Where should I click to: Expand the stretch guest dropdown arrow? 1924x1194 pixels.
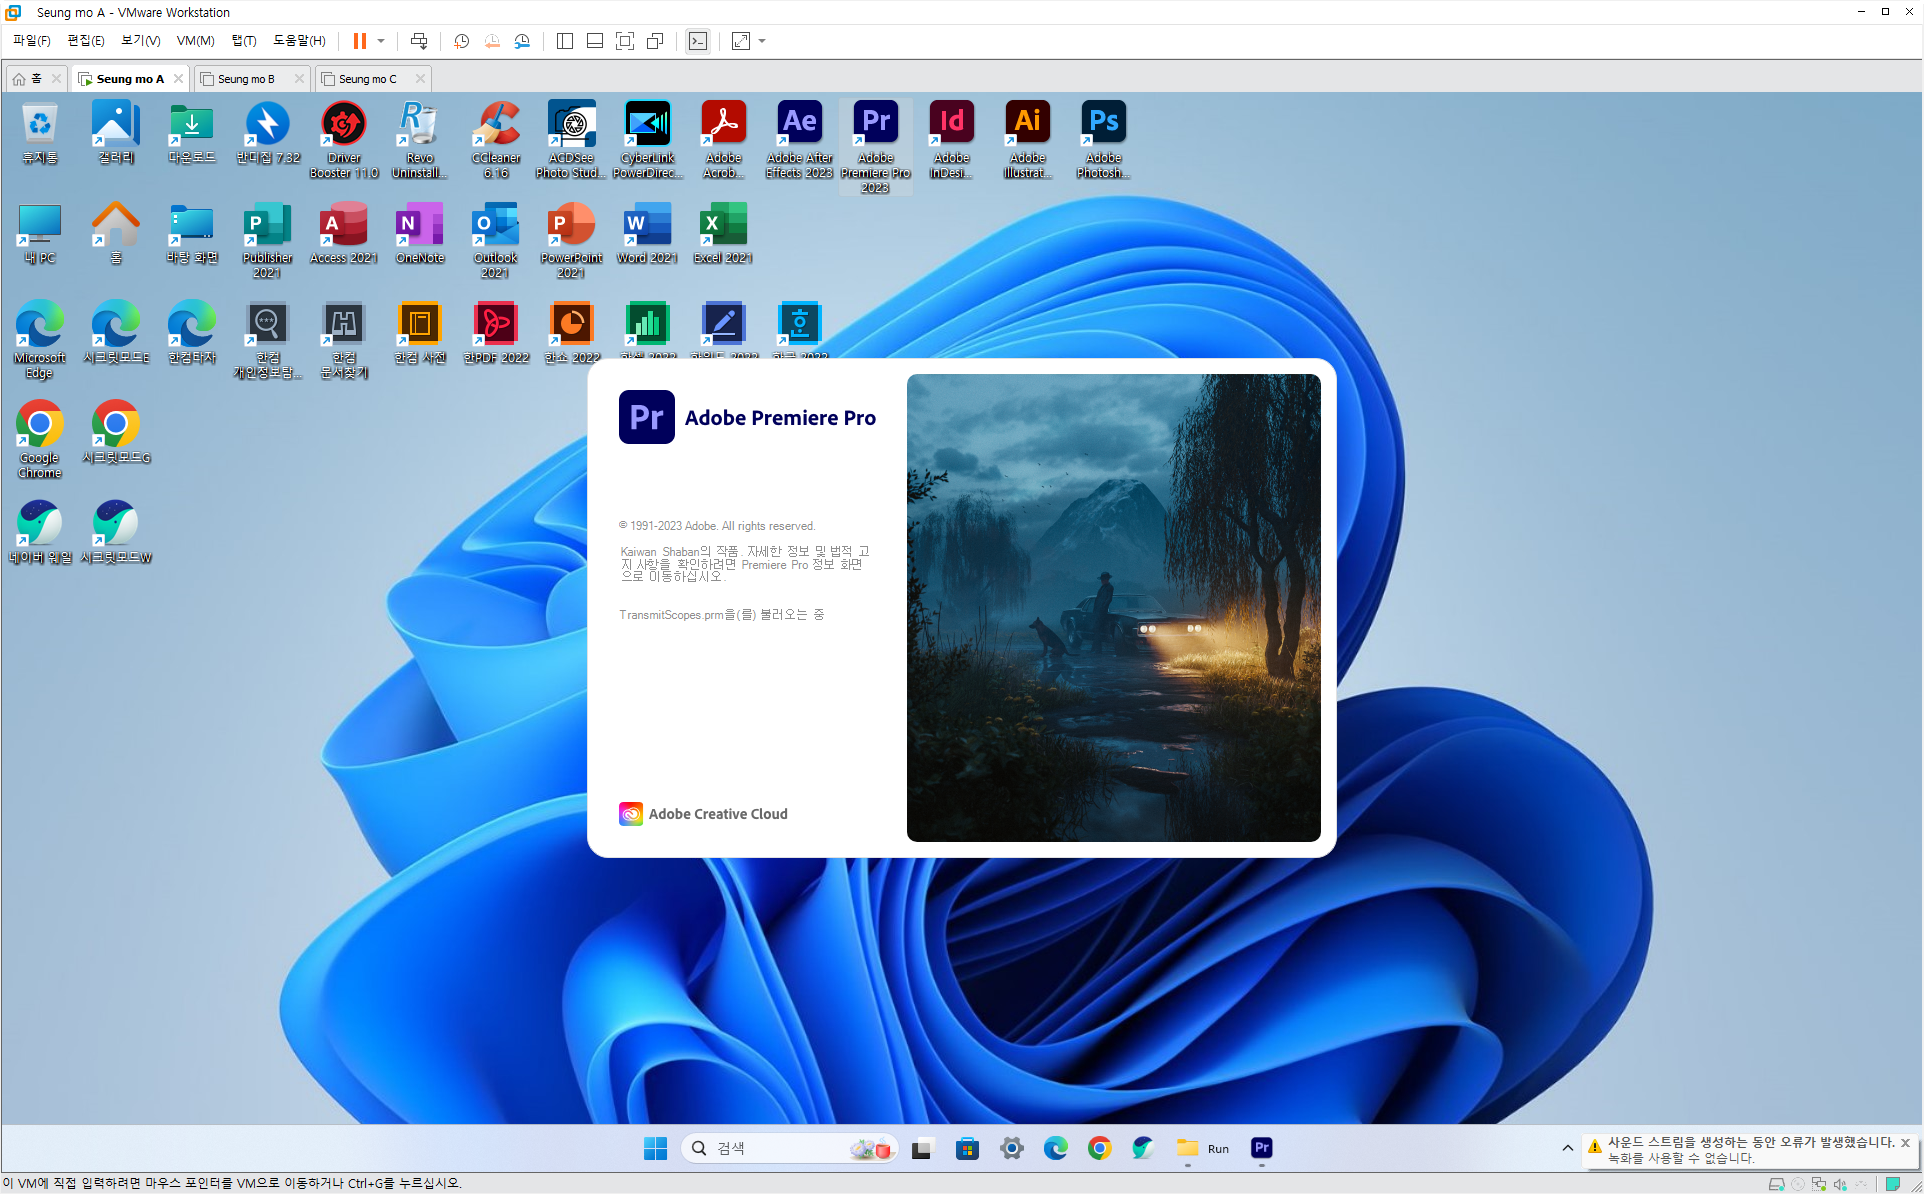coord(762,41)
